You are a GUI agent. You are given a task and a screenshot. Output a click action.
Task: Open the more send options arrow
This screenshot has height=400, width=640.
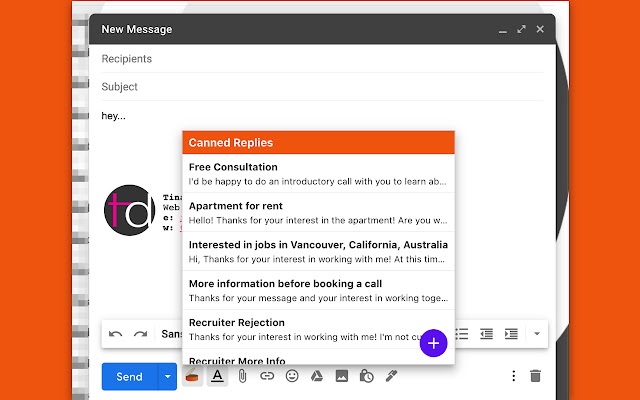pos(168,376)
